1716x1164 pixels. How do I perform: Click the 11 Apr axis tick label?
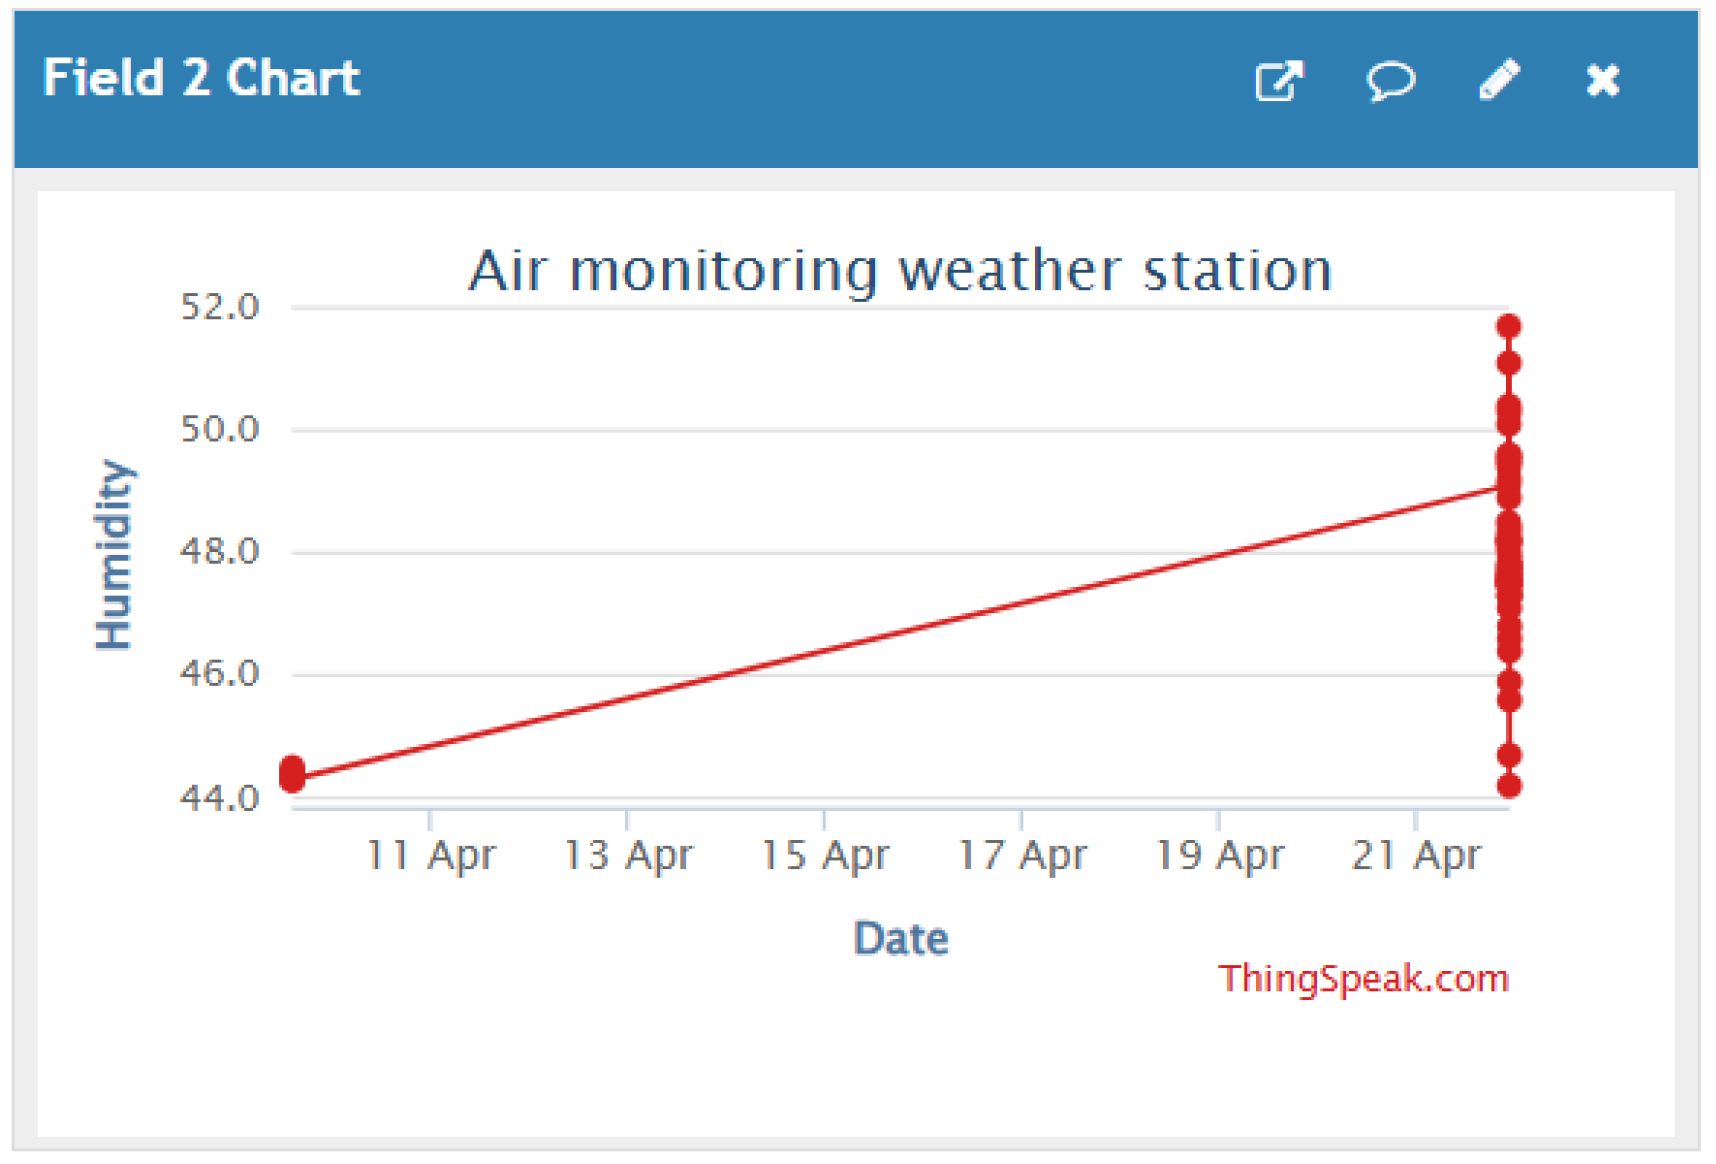click(430, 855)
